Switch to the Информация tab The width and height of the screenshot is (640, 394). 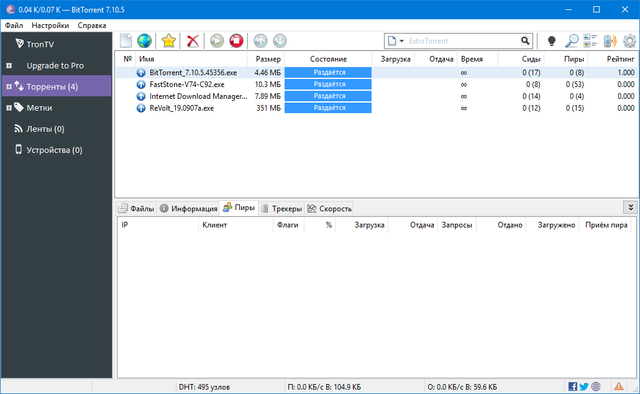[x=189, y=209]
